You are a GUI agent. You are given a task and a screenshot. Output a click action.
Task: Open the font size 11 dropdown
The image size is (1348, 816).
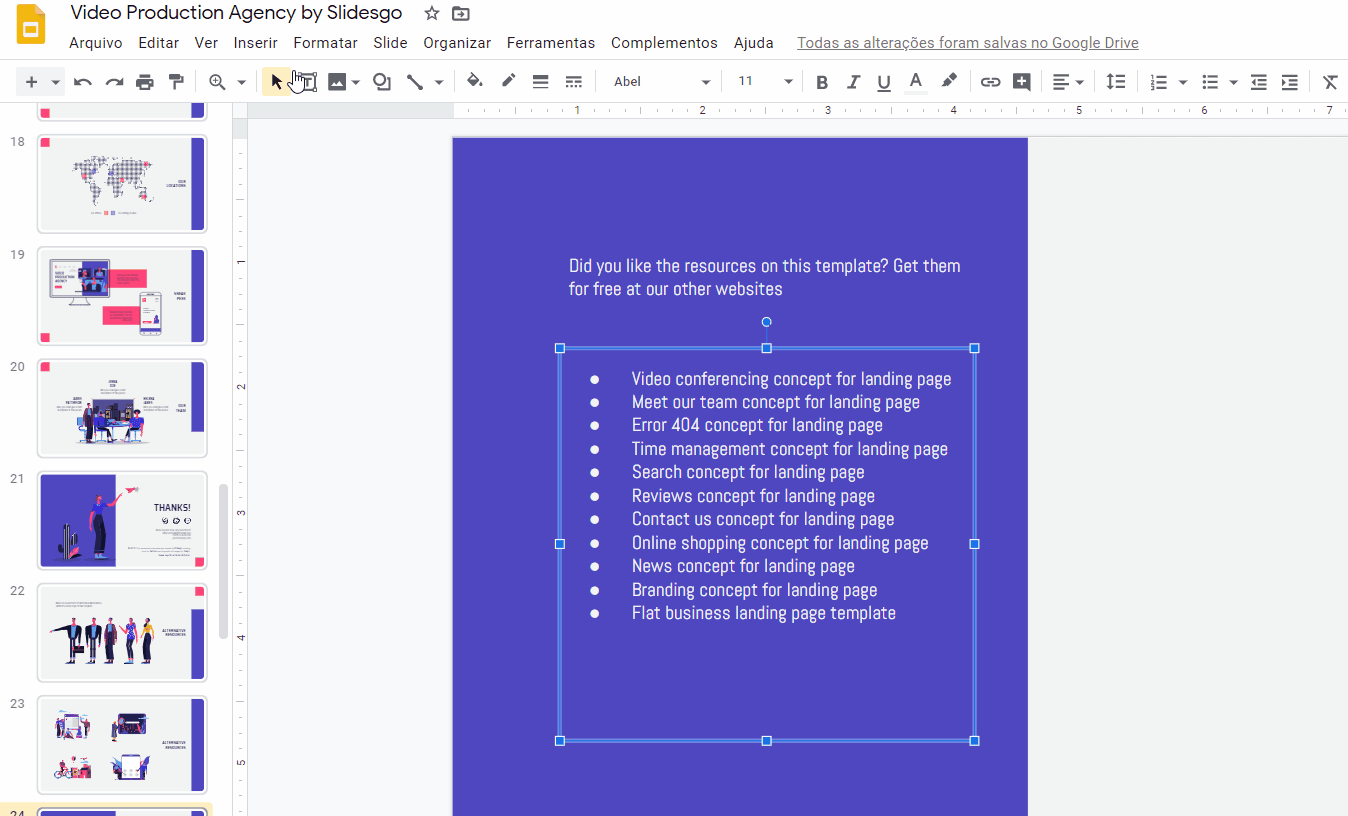tap(765, 82)
